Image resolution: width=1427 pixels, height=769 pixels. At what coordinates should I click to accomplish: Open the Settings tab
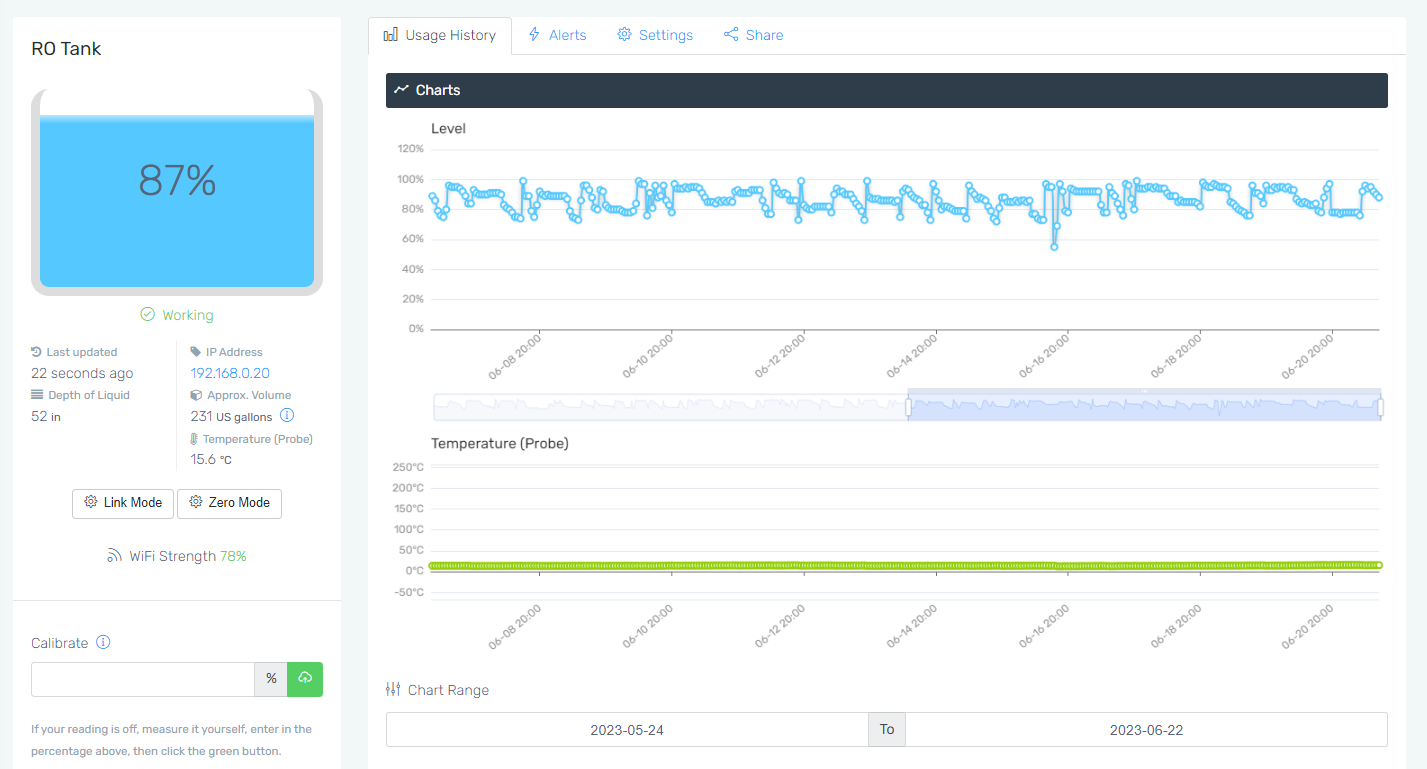click(x=655, y=35)
